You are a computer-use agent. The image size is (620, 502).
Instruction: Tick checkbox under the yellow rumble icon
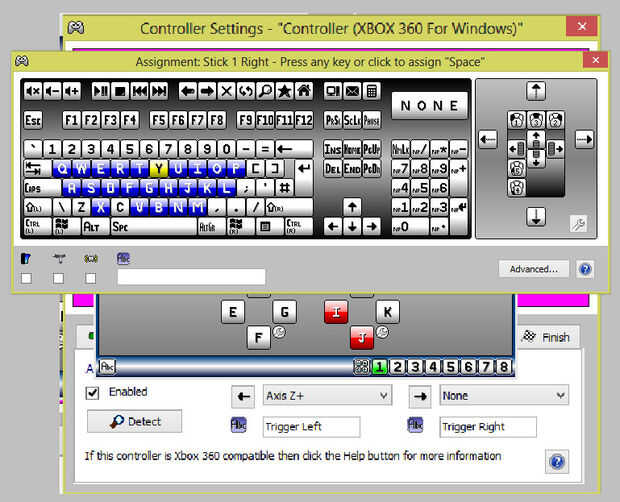(x=91, y=278)
